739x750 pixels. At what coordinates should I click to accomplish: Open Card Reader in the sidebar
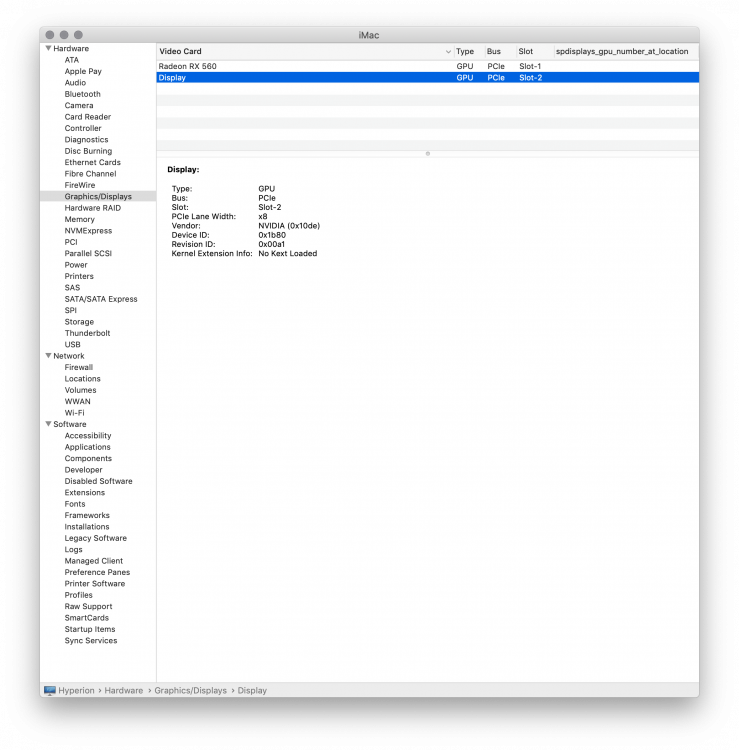88,117
